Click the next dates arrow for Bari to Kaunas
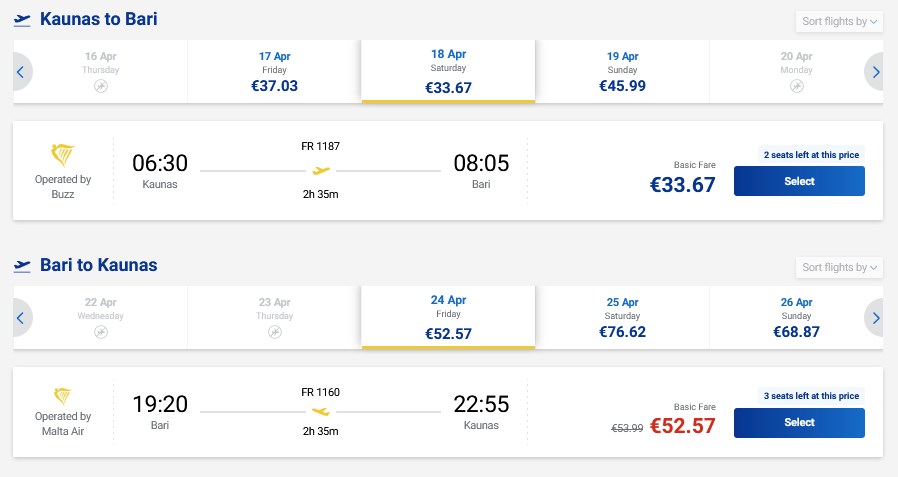898x477 pixels. pyautogui.click(x=876, y=318)
